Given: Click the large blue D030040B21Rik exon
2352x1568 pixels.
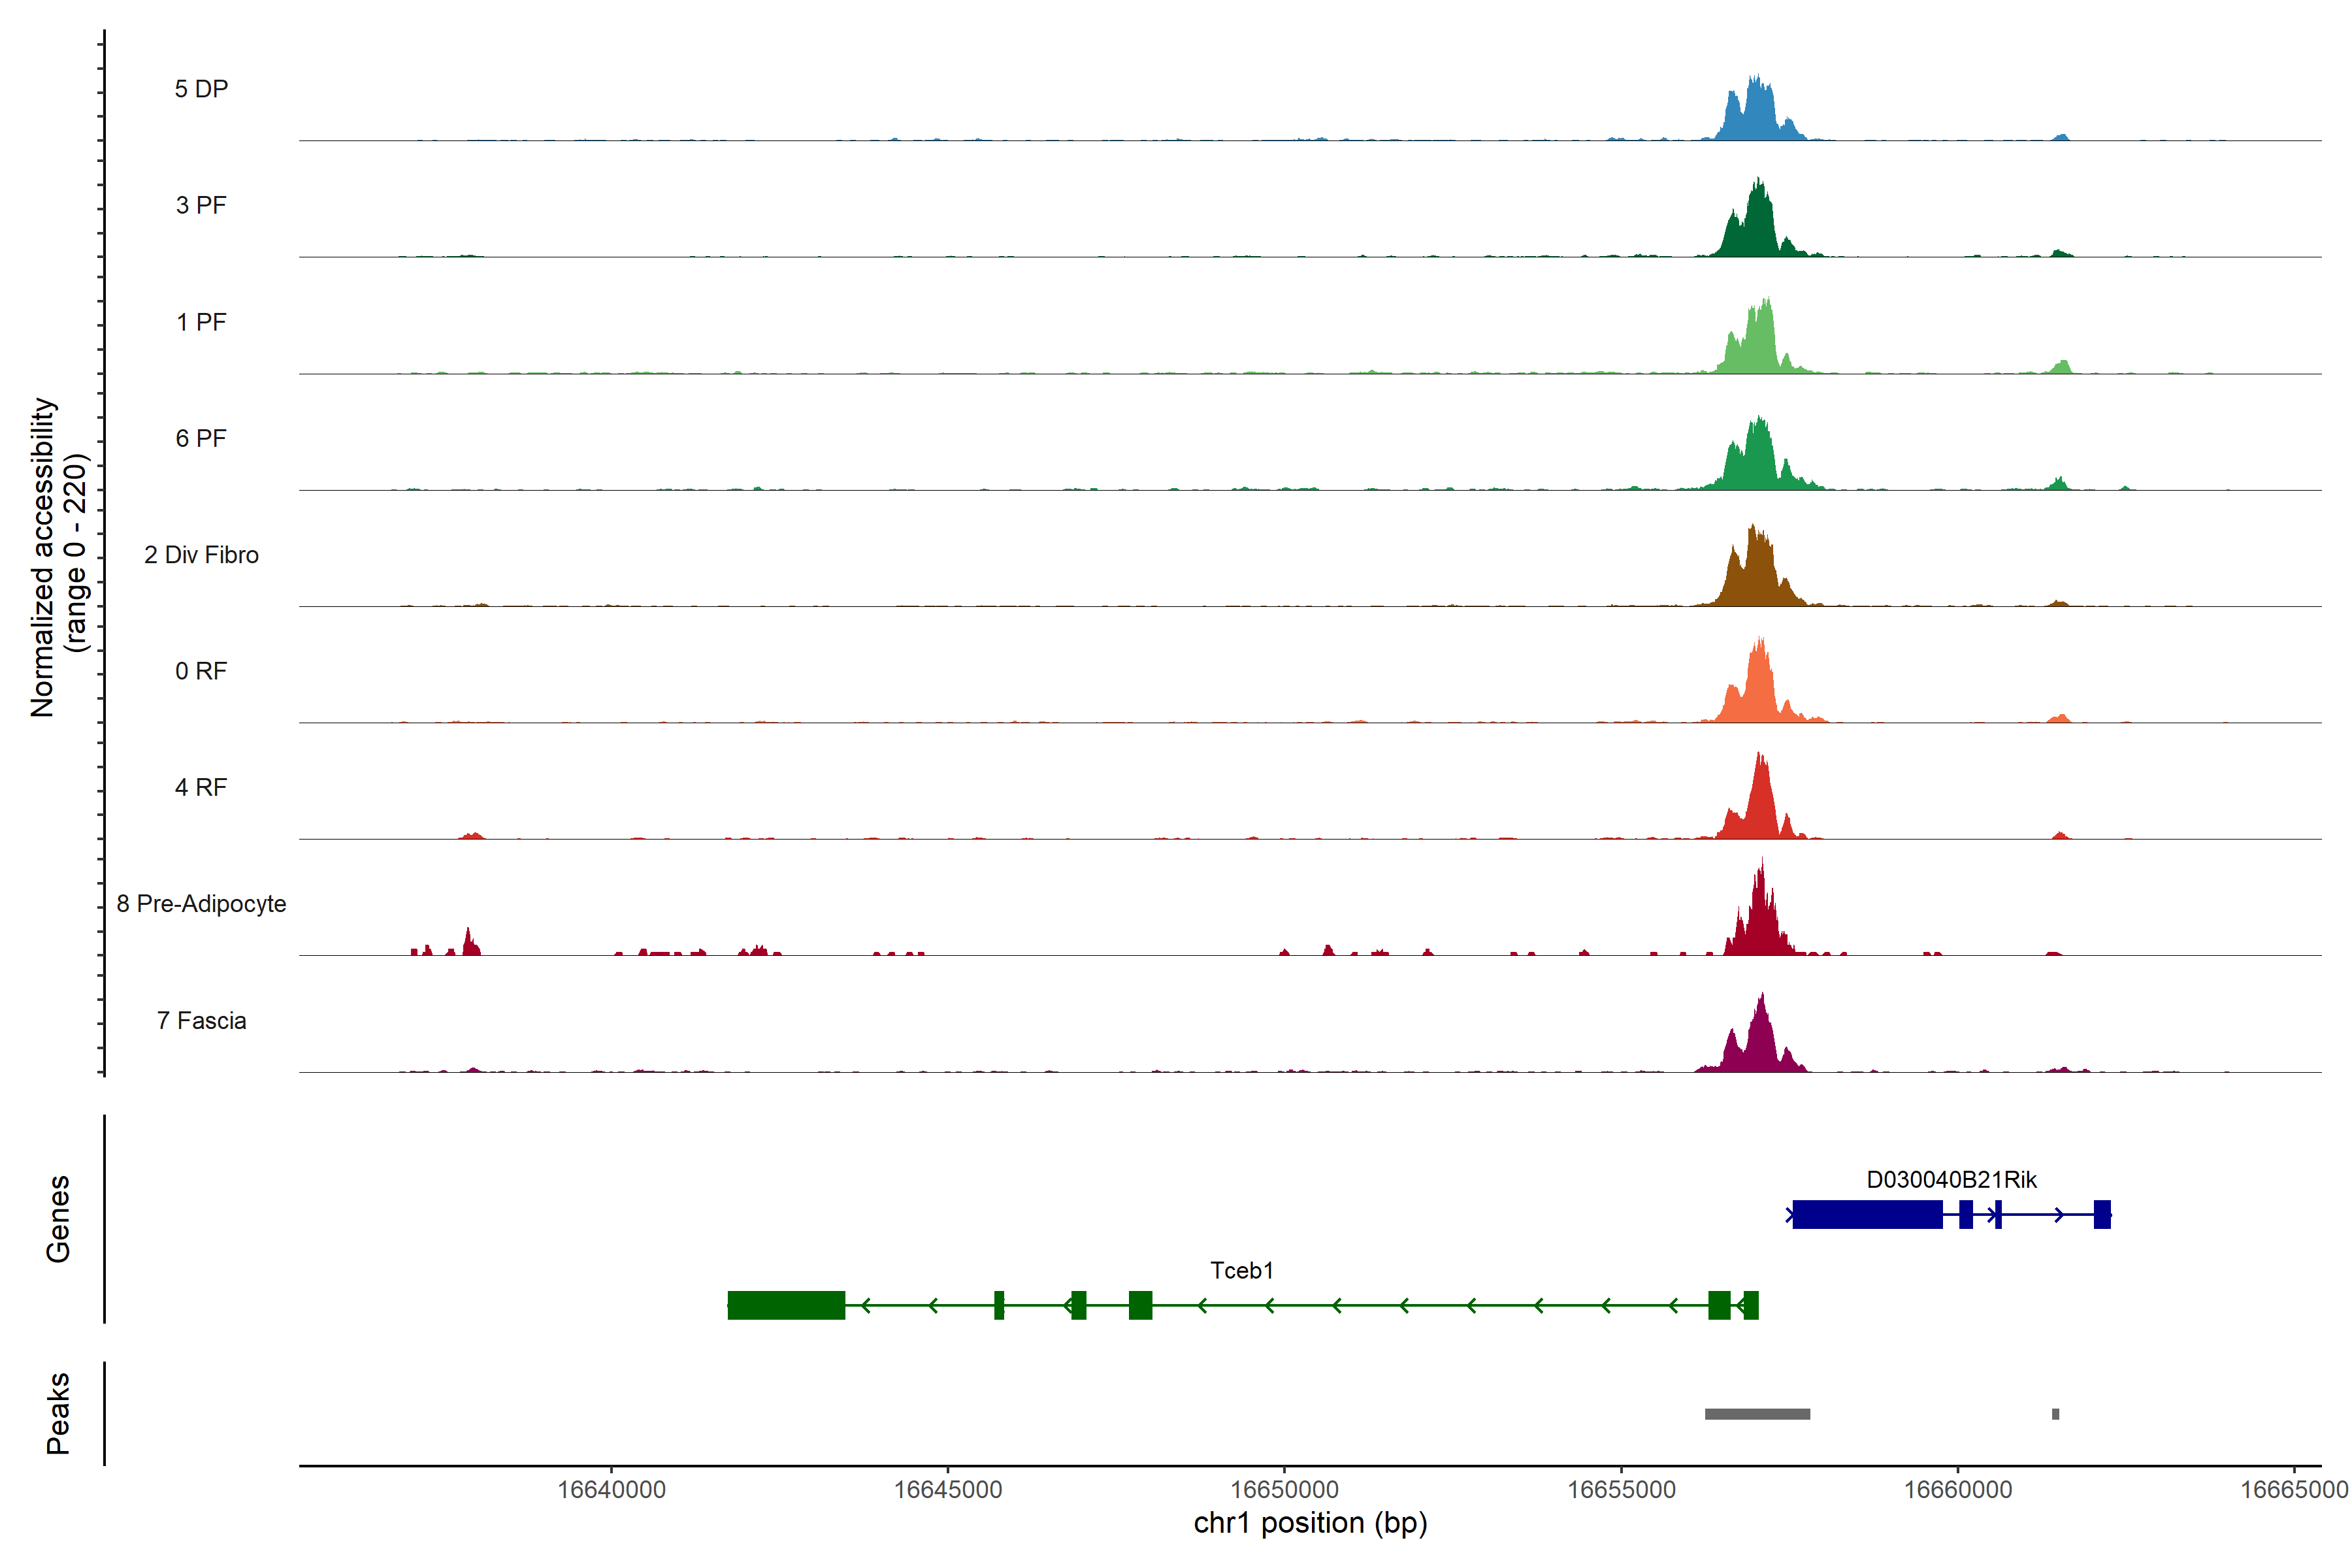Looking at the screenshot, I should tap(1867, 1214).
